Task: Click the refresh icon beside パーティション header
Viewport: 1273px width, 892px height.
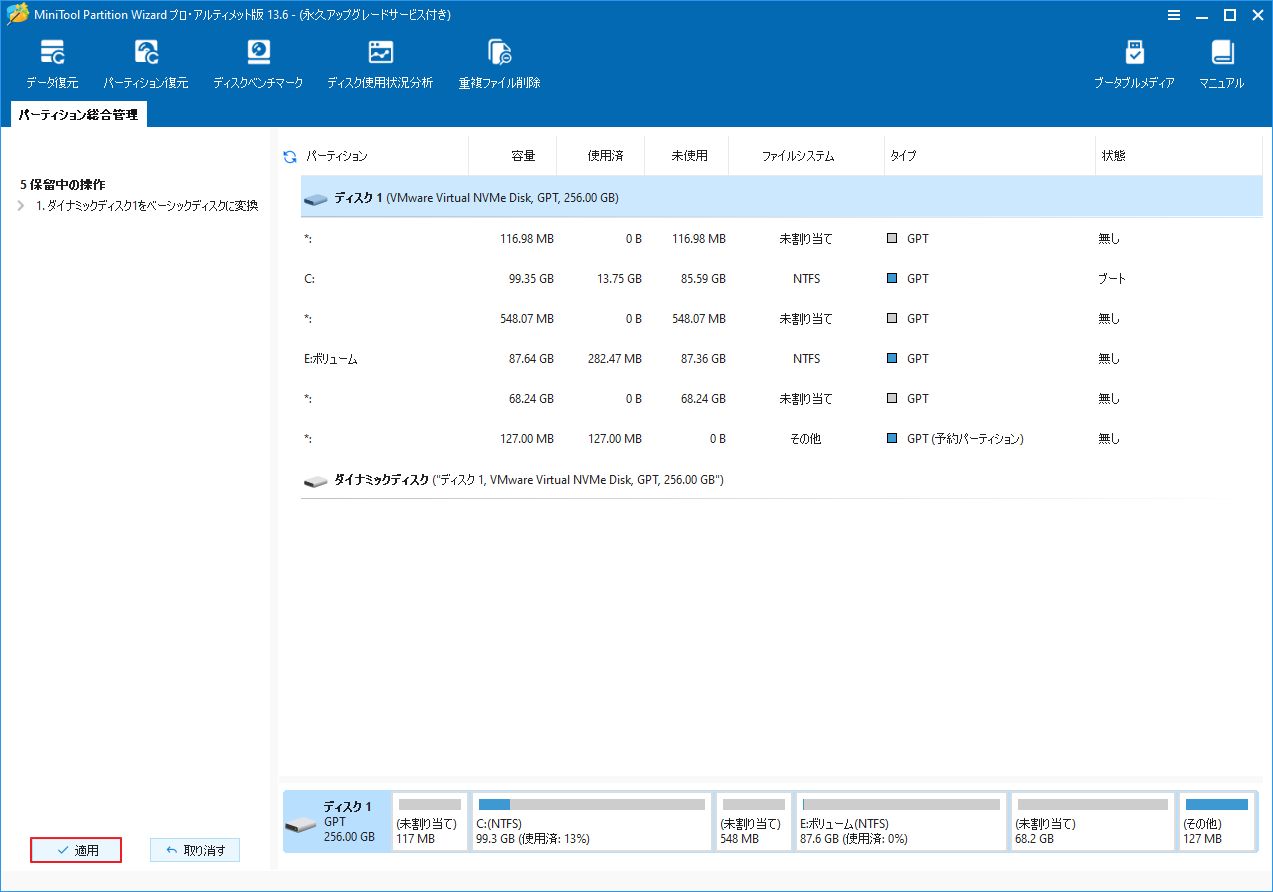Action: 290,157
